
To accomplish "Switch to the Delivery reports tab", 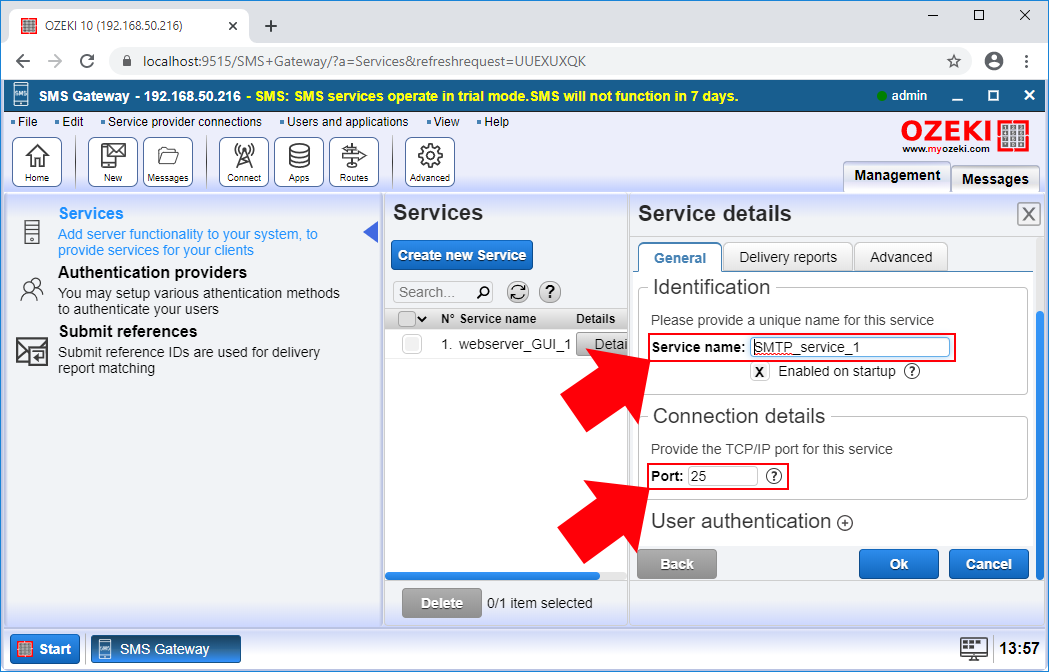I will click(x=788, y=257).
